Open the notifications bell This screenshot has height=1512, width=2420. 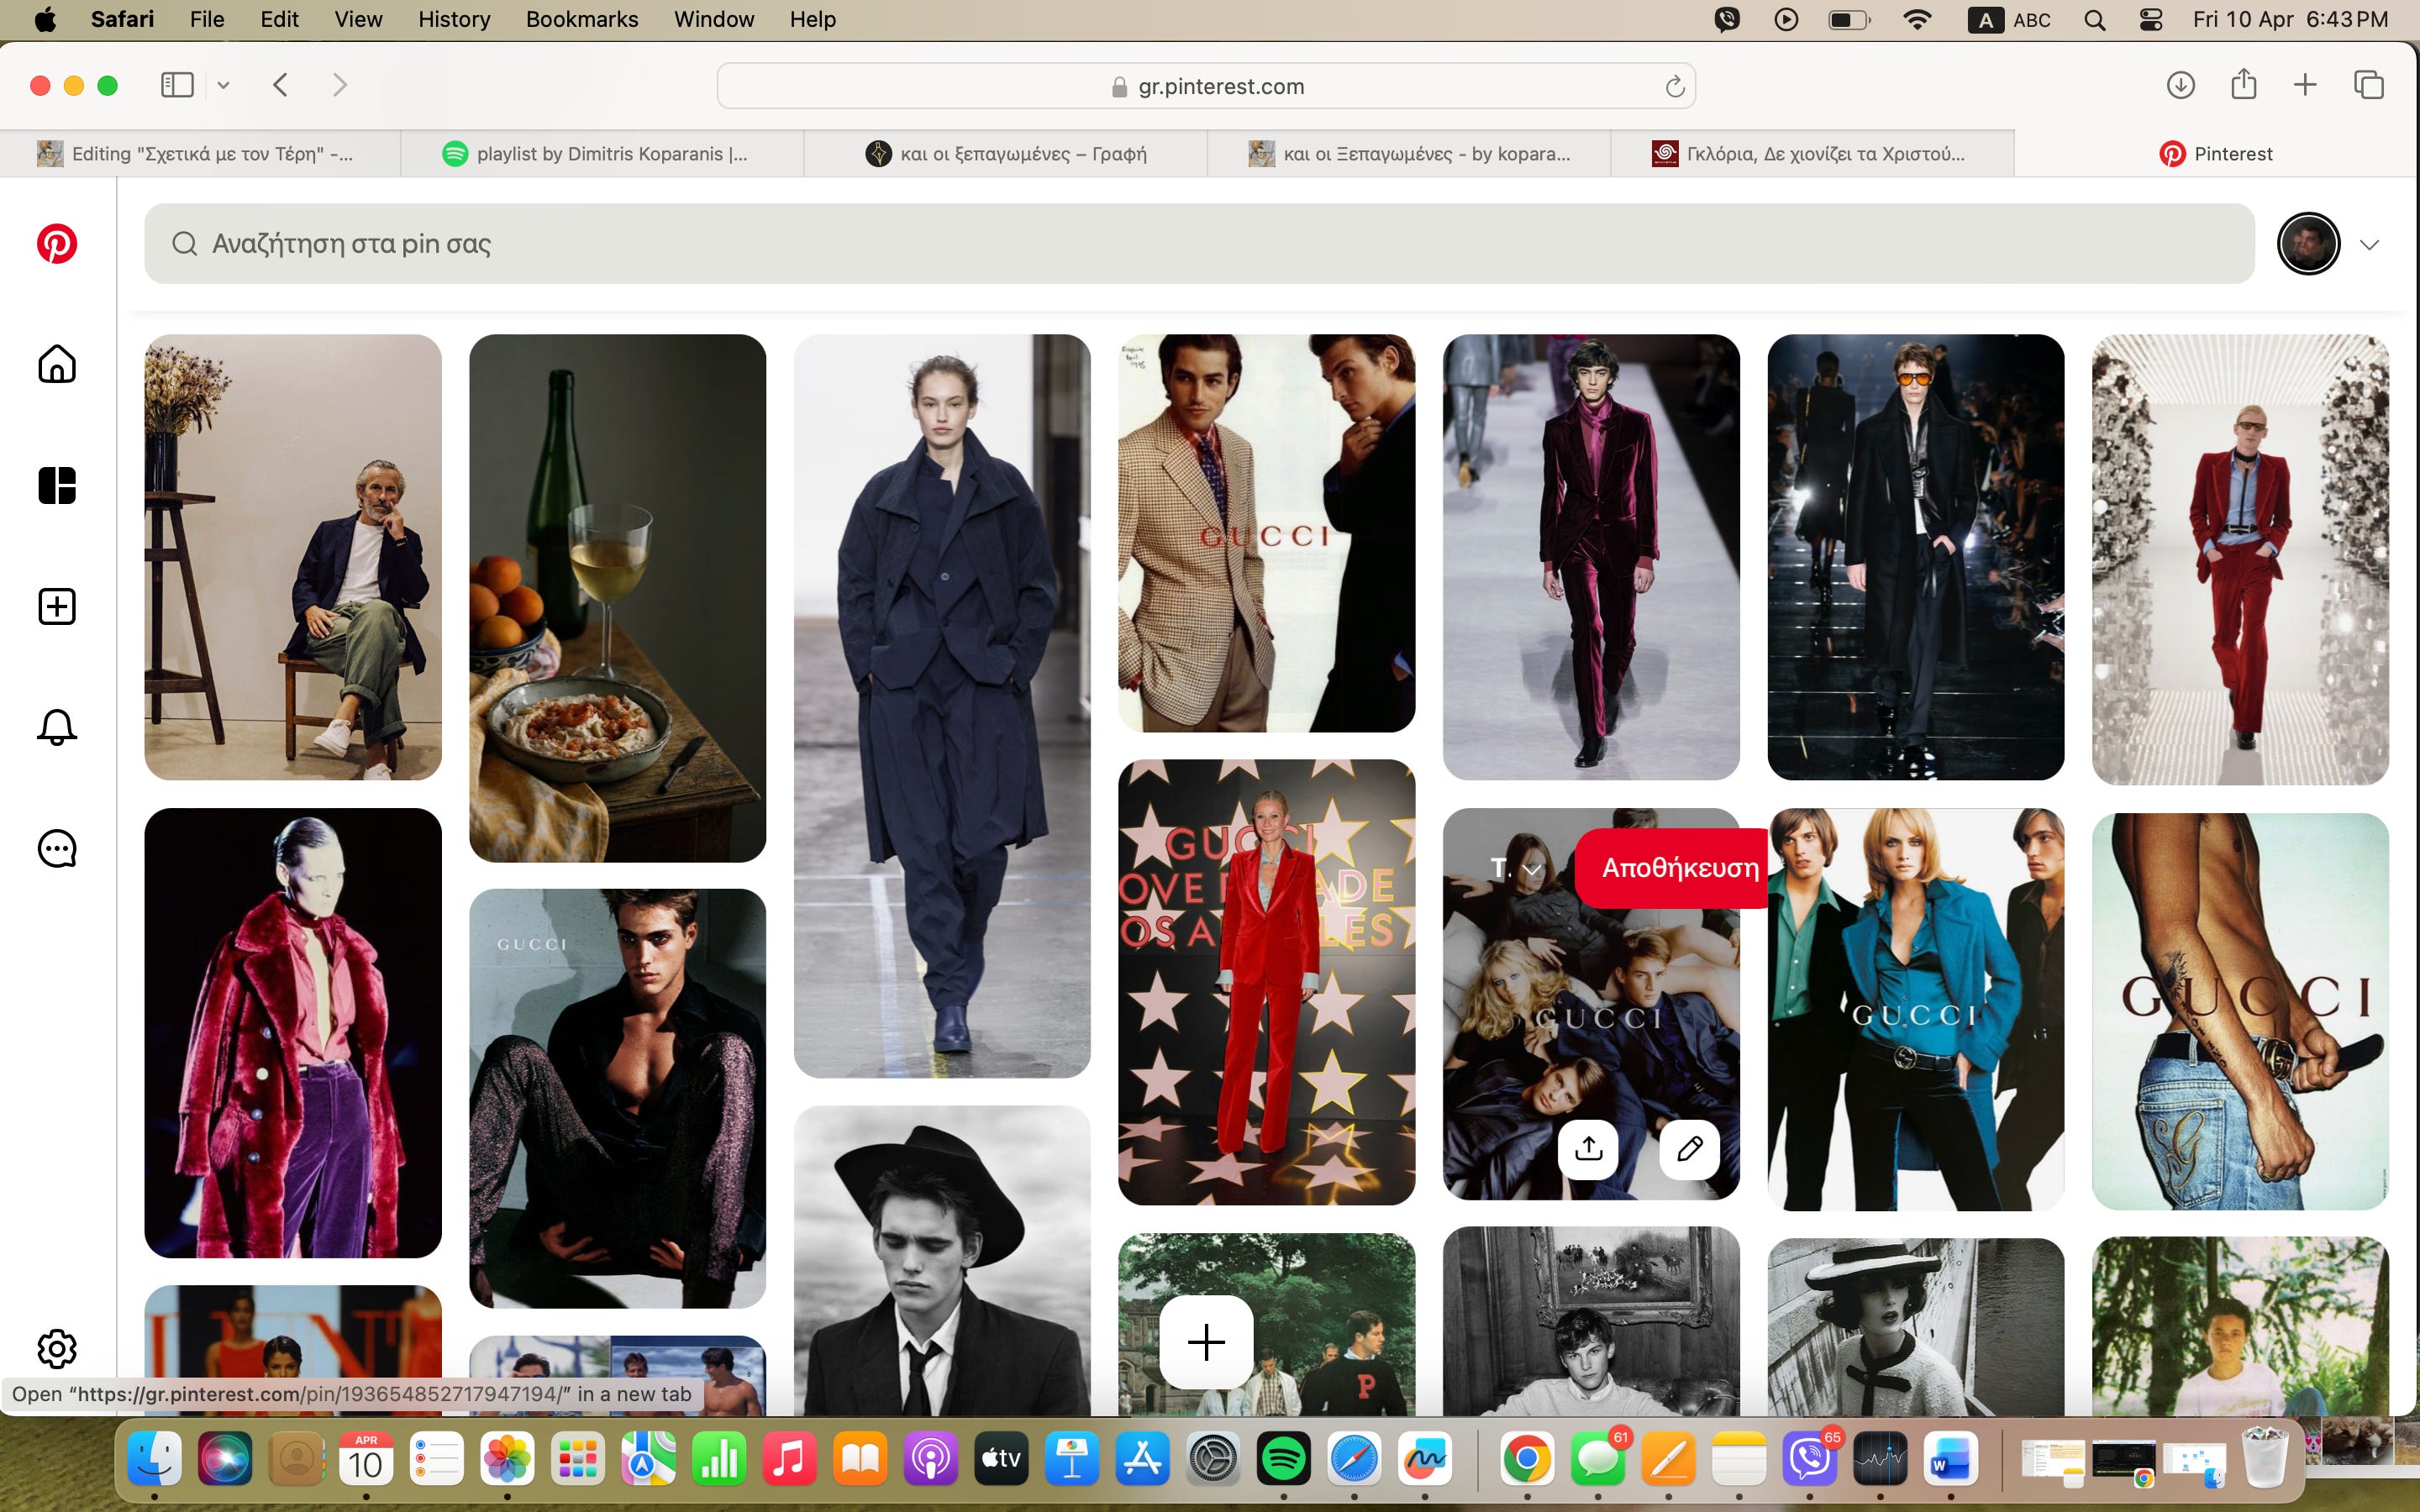(57, 727)
